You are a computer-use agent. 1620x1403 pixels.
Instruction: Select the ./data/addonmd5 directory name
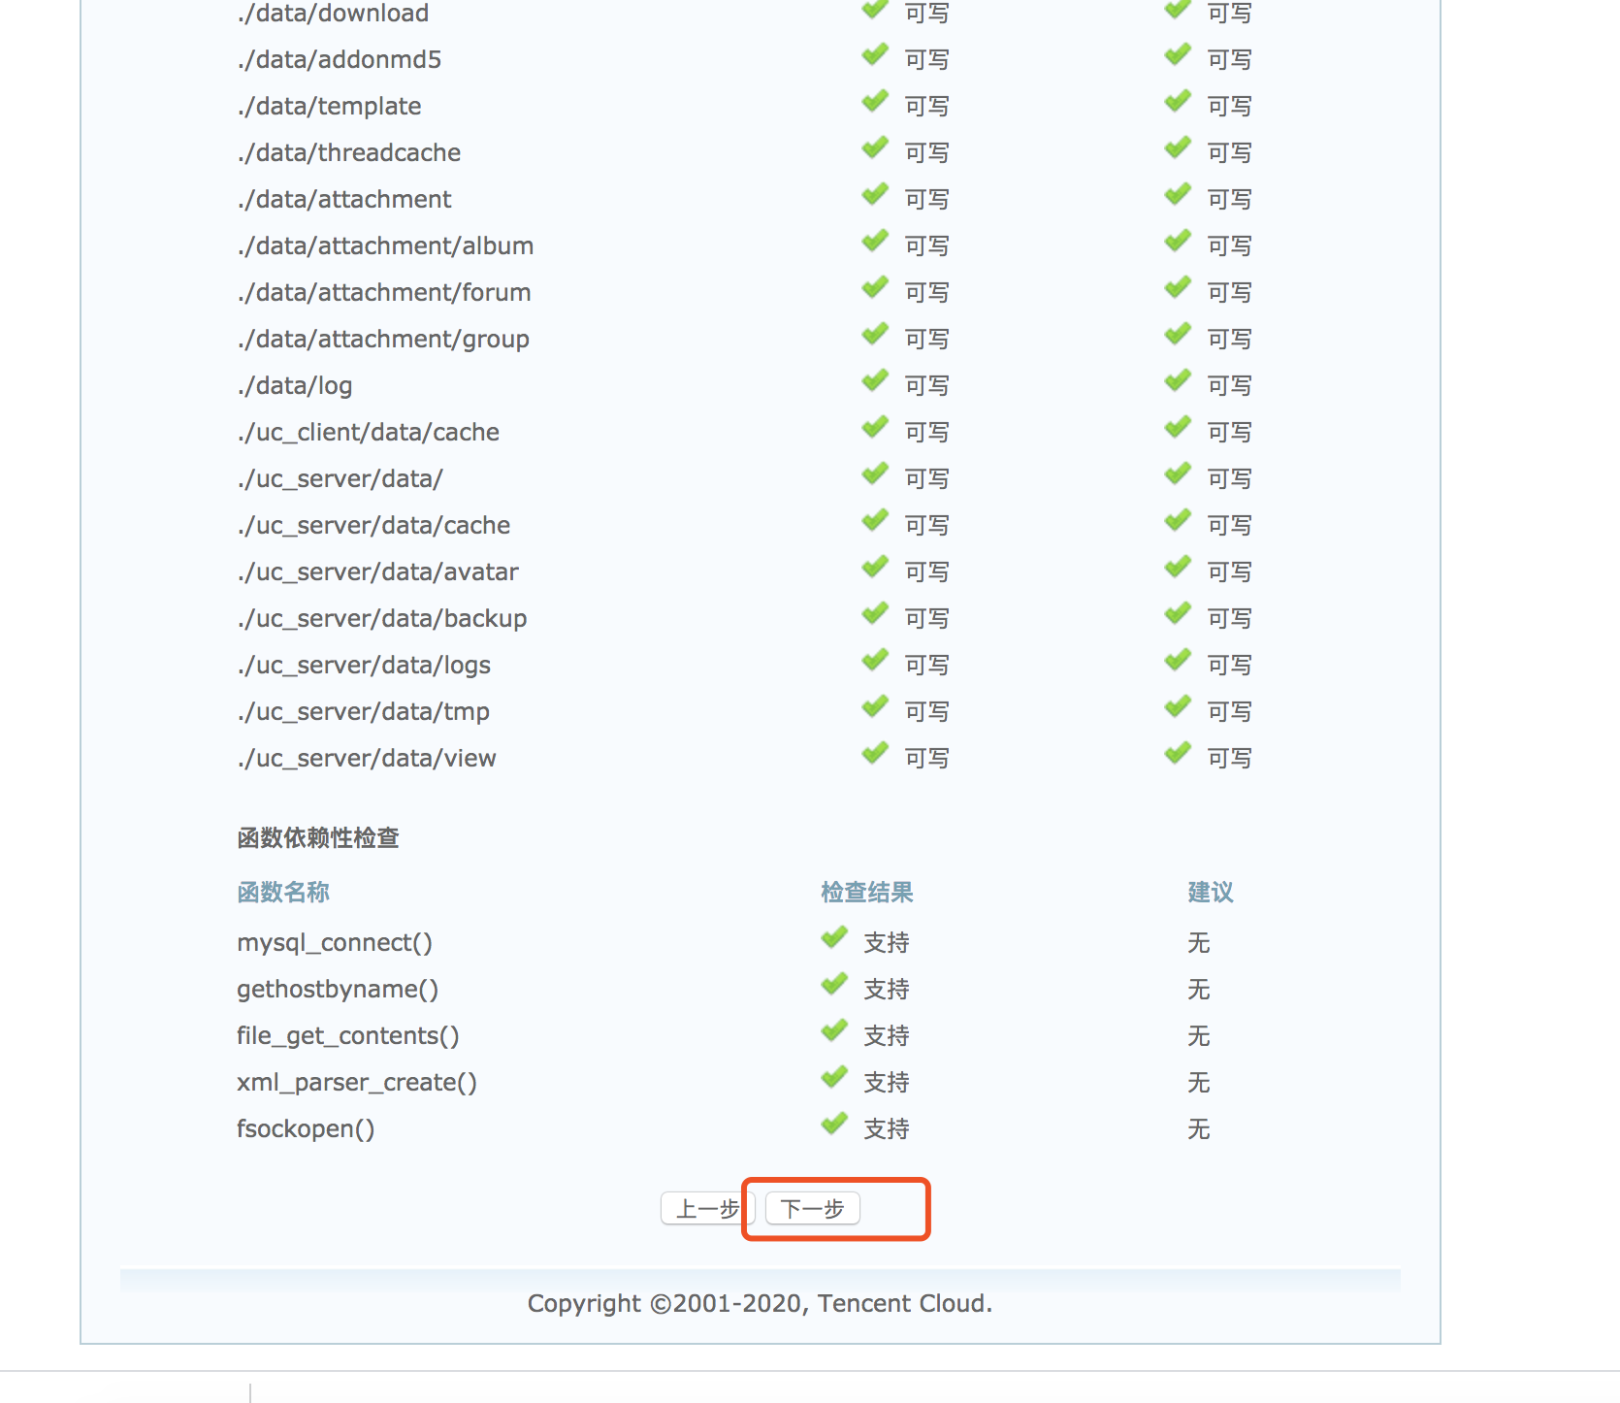pos(339,60)
